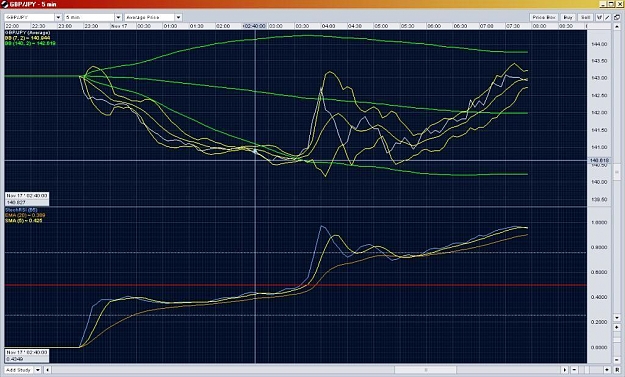Viewport: 625px width, 377px height.
Task: Click the price axis slider handle
Action: pyautogui.click(x=617, y=172)
